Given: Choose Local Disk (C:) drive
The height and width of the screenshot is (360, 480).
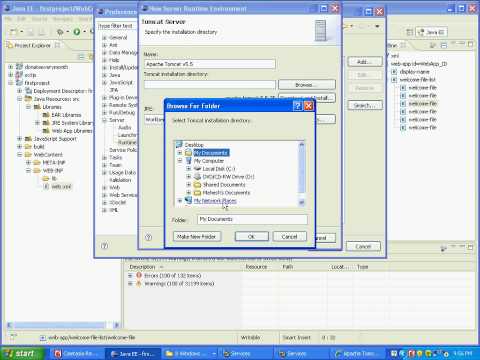Looking at the screenshot, I should pyautogui.click(x=219, y=169).
